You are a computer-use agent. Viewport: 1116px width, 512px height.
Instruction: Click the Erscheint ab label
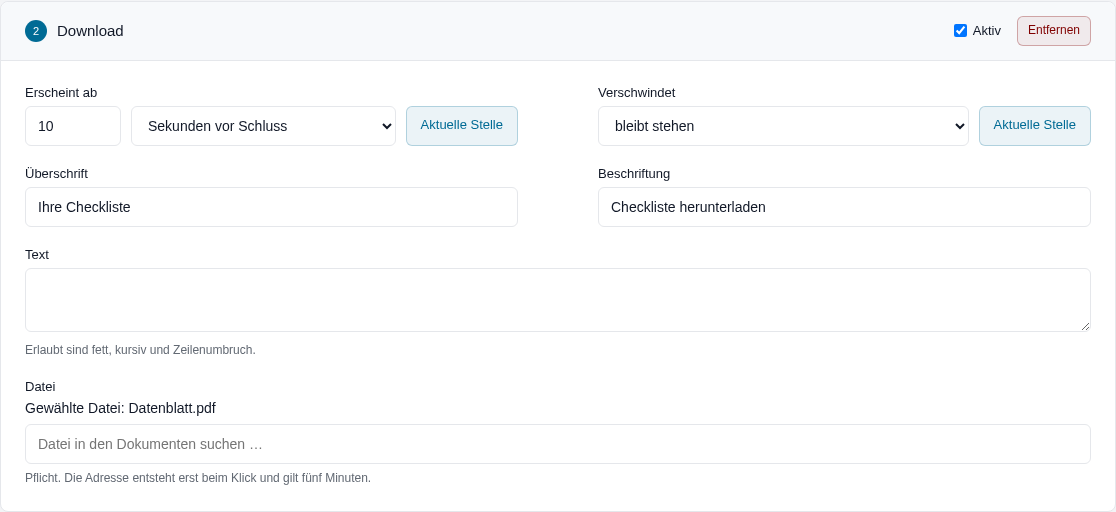point(61,93)
